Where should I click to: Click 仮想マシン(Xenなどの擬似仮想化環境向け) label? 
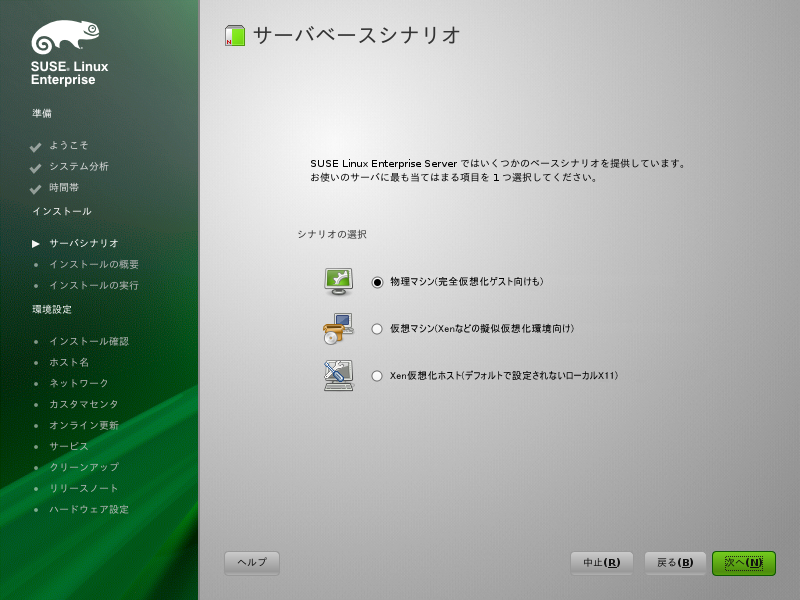coord(482,329)
